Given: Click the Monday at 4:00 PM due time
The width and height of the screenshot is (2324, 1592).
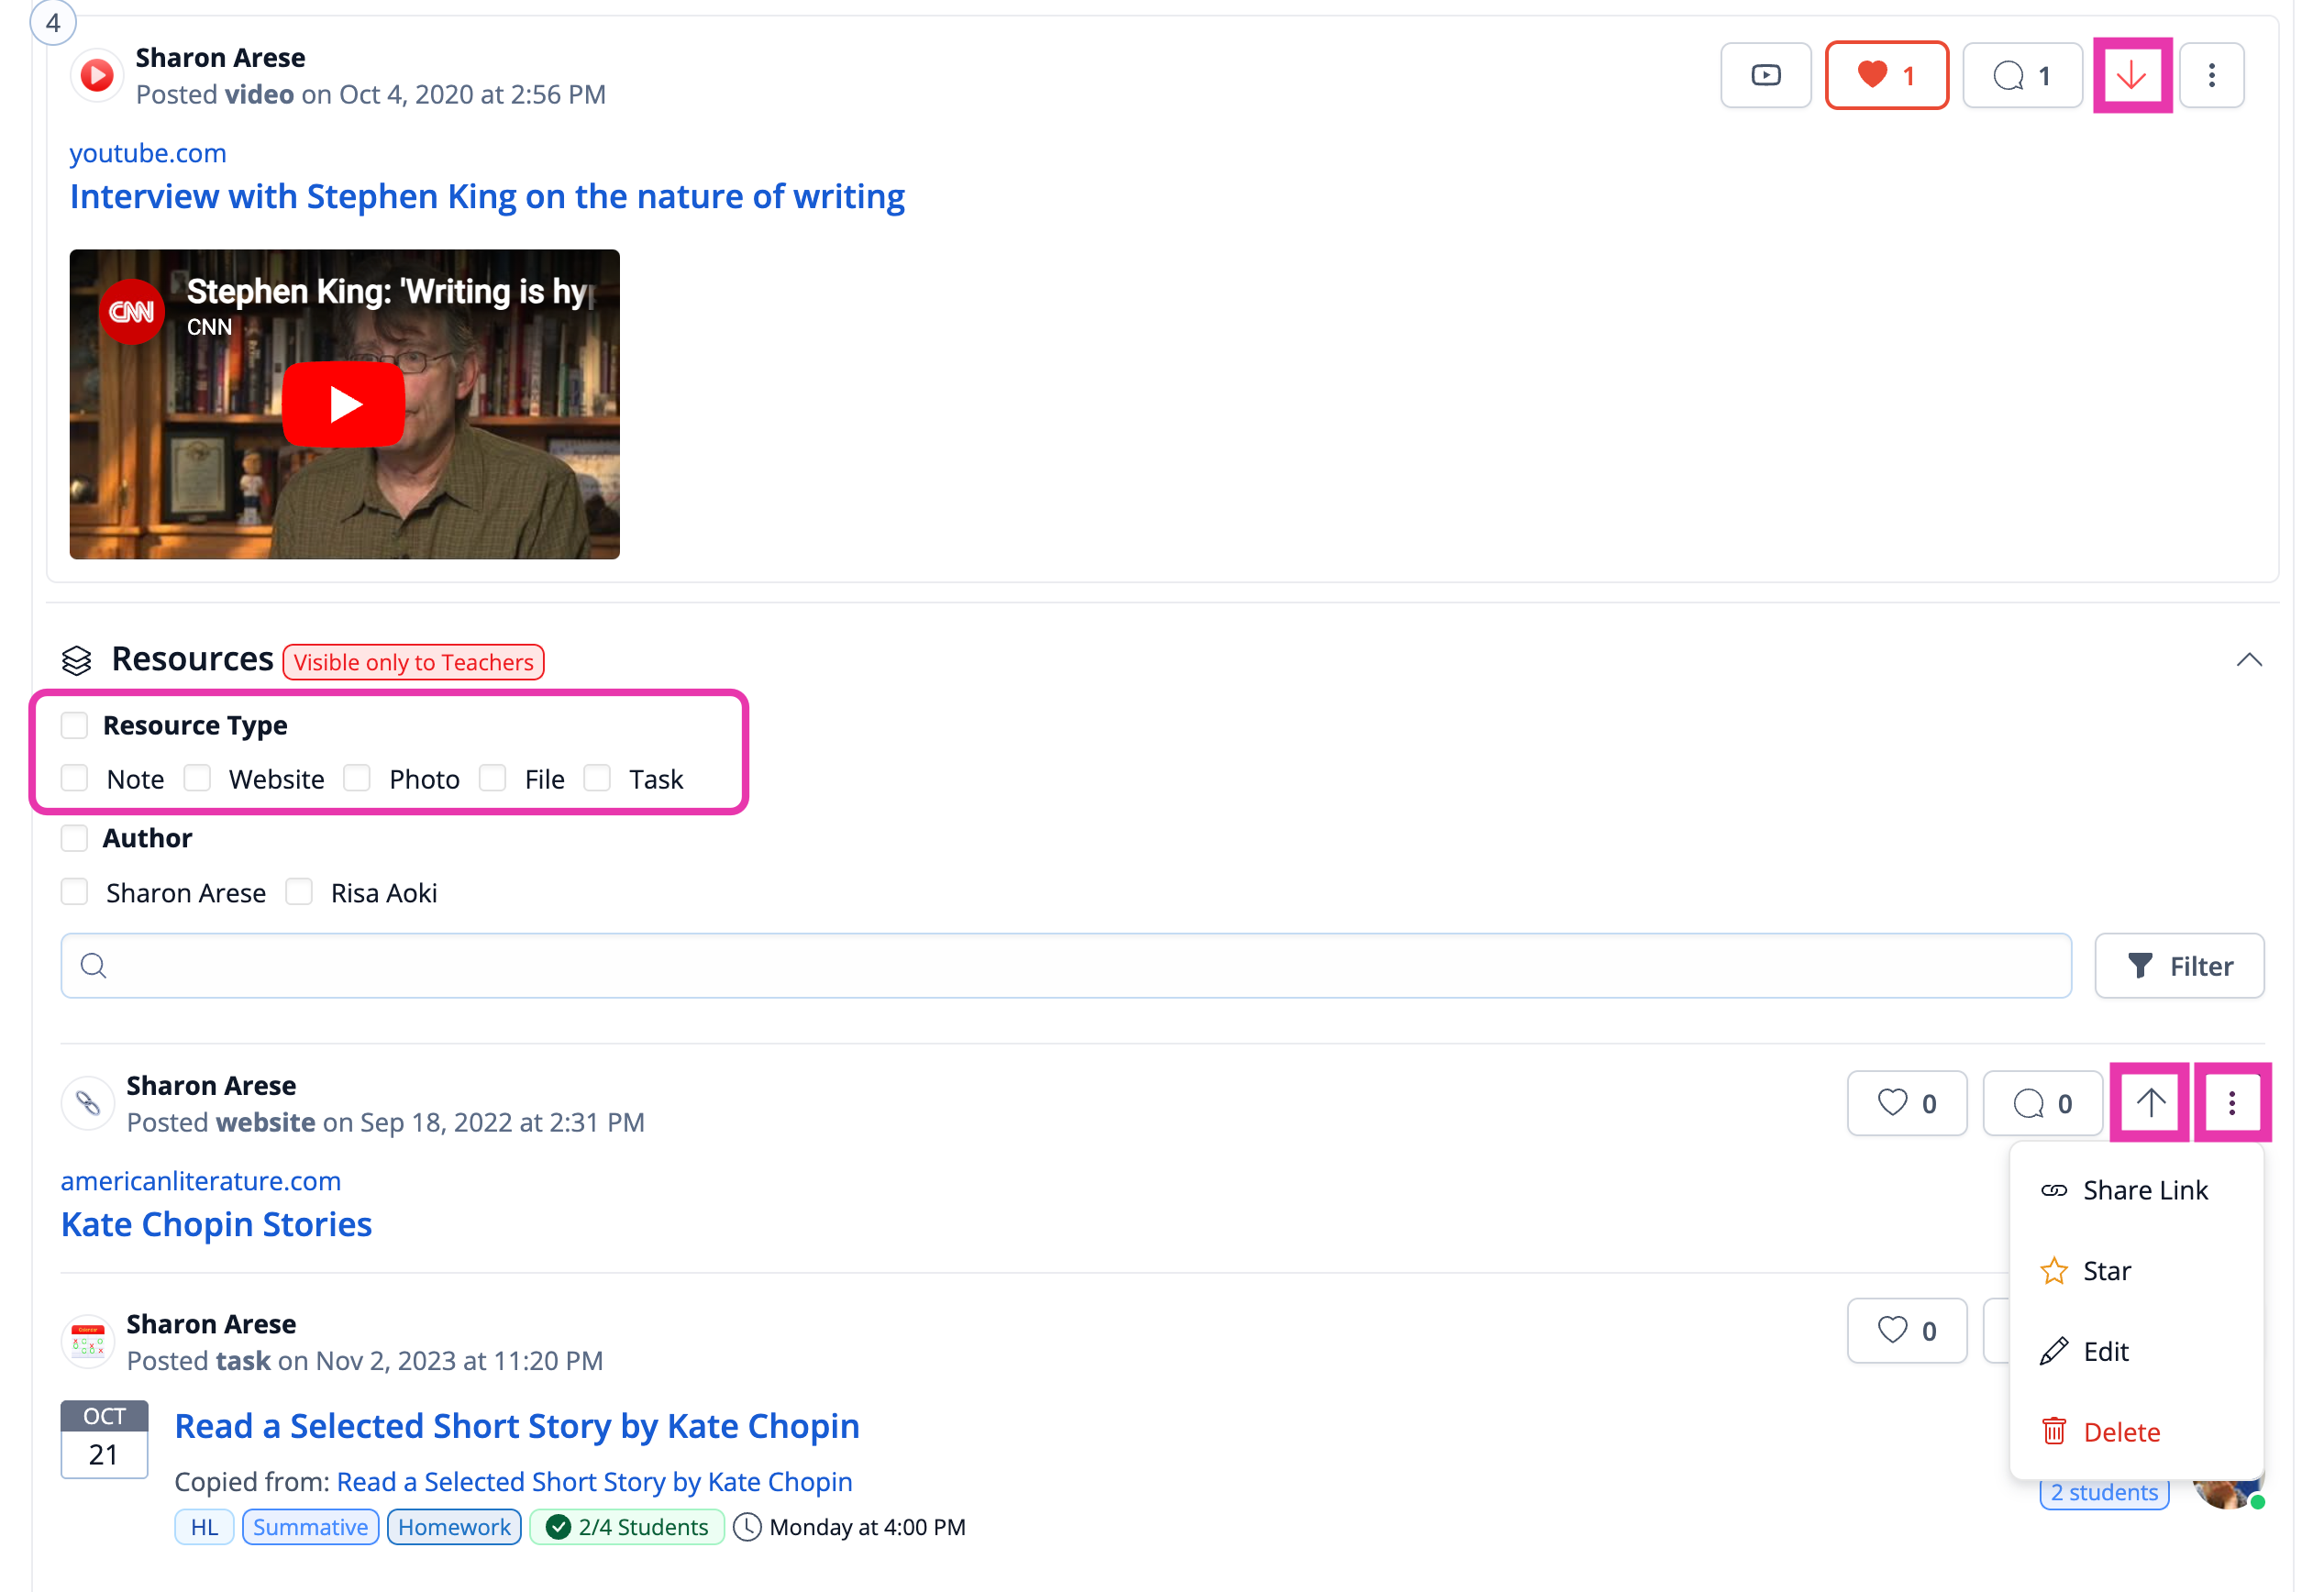Looking at the screenshot, I should (x=849, y=1527).
